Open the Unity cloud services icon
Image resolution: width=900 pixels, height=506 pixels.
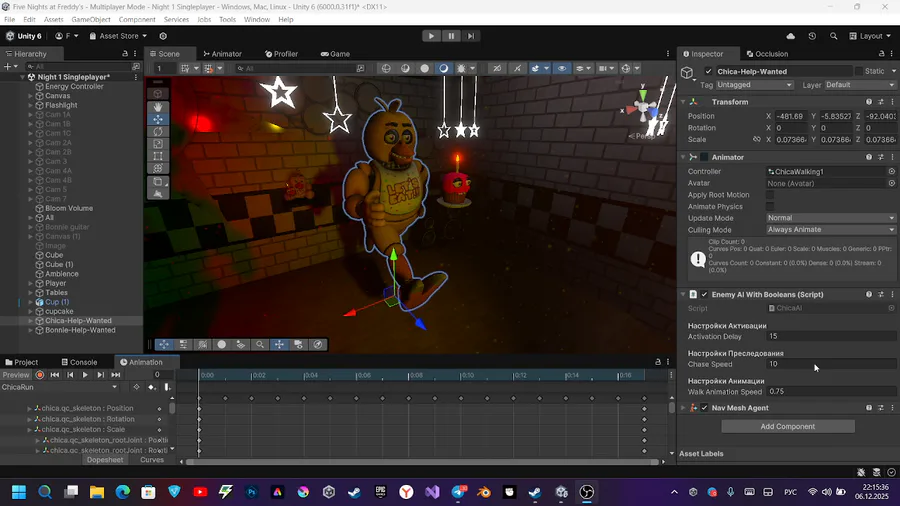pyautogui.click(x=791, y=36)
